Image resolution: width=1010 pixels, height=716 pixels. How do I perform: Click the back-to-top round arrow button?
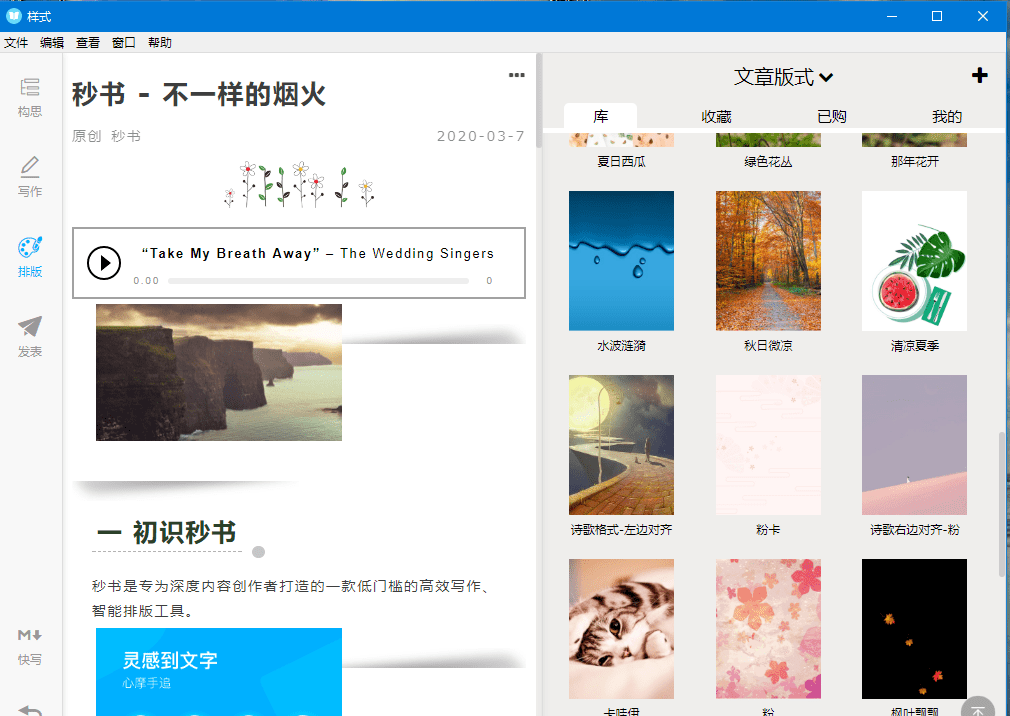pos(978,707)
